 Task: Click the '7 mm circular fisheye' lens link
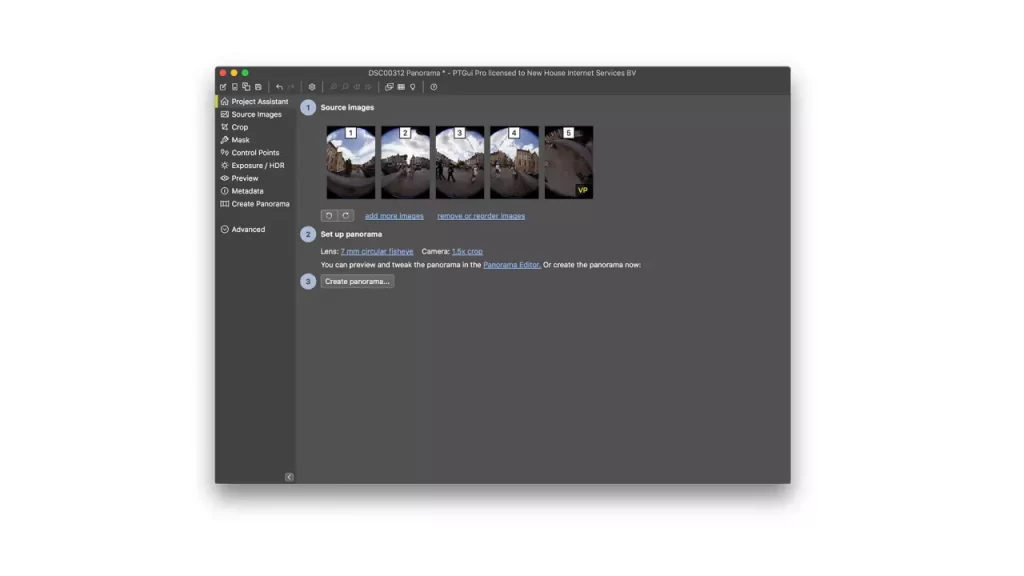click(377, 251)
